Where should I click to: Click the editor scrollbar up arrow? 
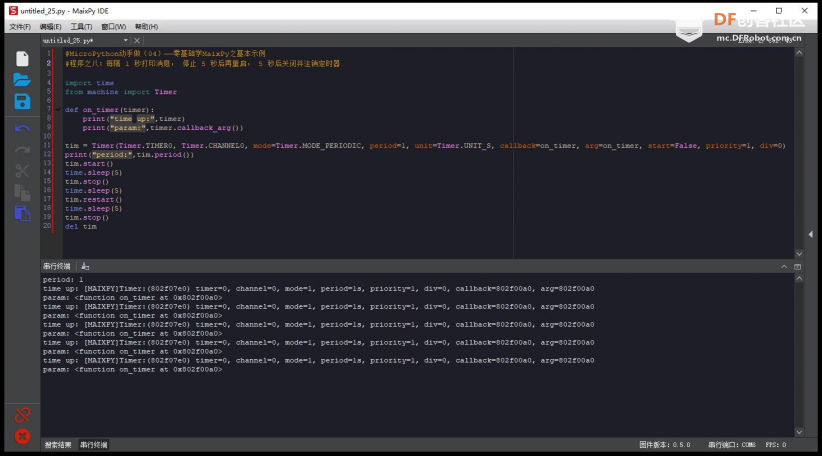(799, 53)
